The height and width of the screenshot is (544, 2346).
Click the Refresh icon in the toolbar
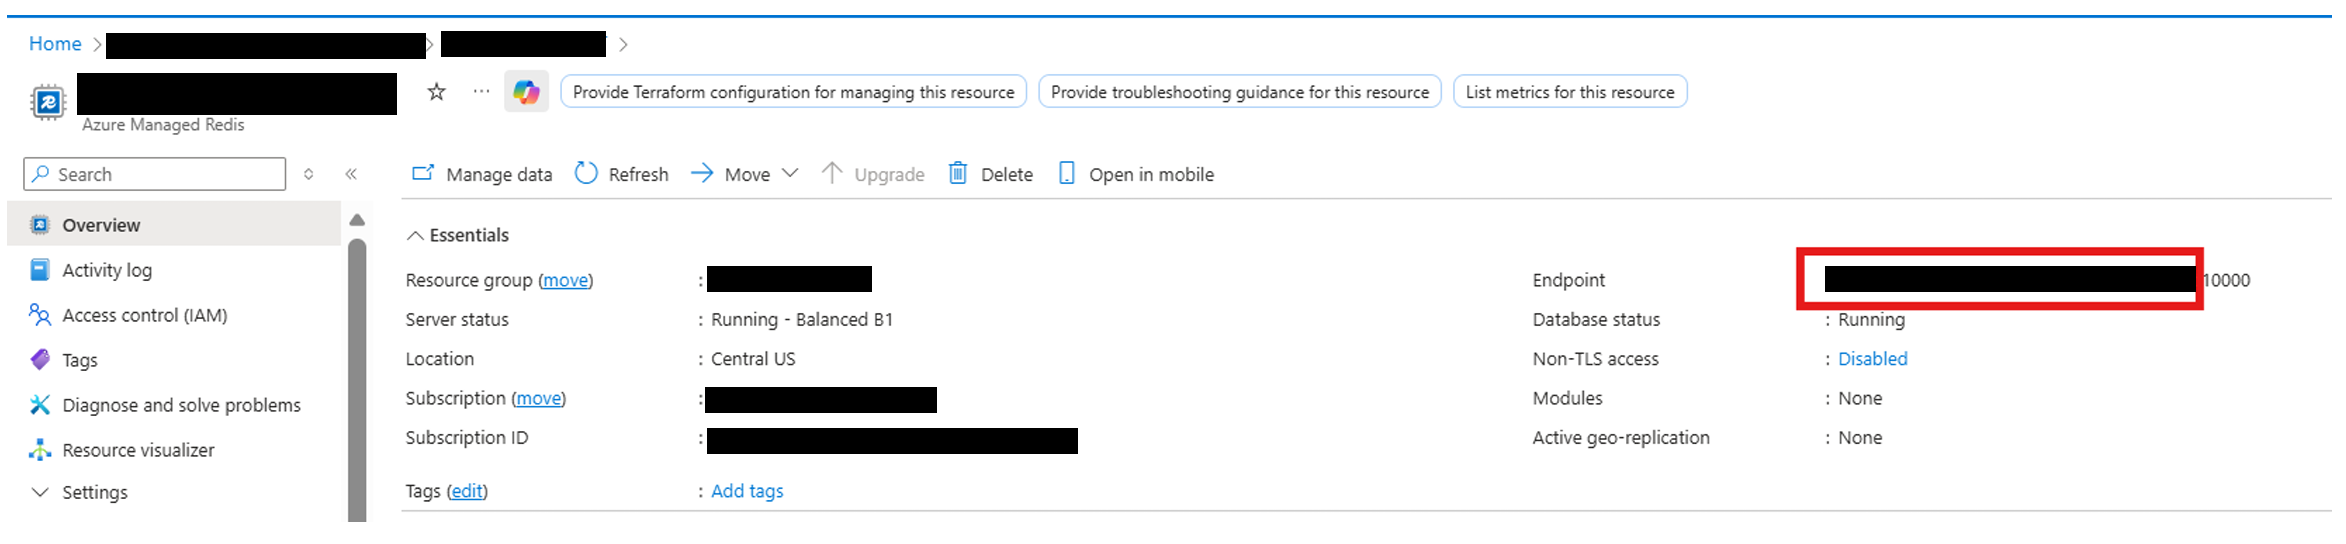586,174
